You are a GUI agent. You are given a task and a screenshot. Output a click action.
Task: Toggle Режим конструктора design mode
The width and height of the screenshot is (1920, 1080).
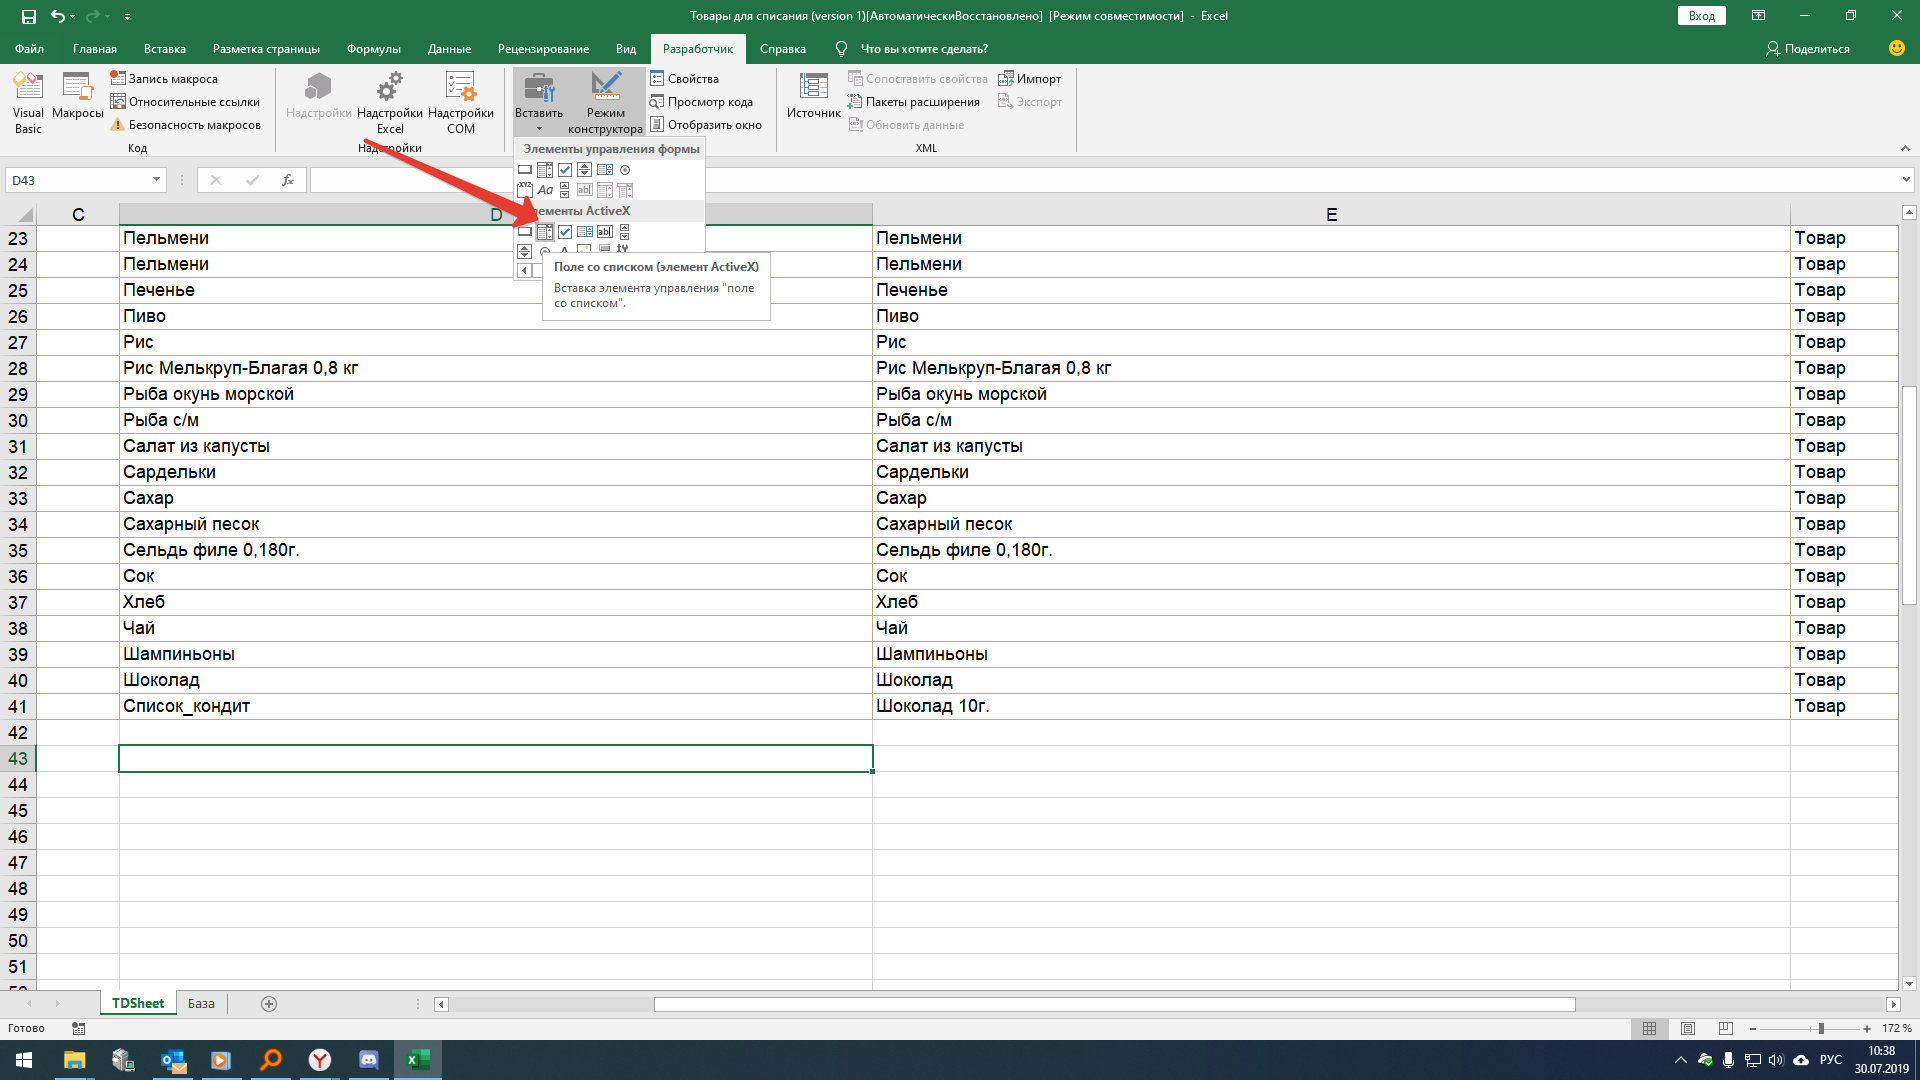point(605,101)
